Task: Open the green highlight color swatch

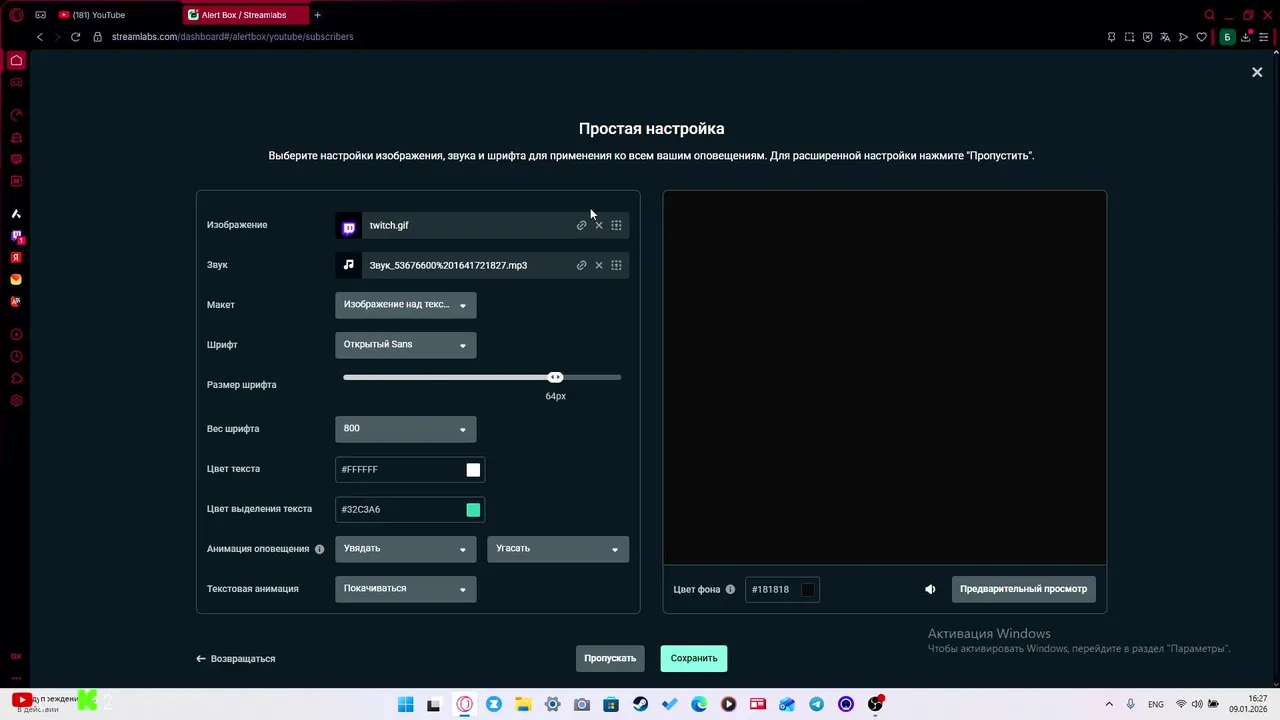Action: click(x=473, y=509)
